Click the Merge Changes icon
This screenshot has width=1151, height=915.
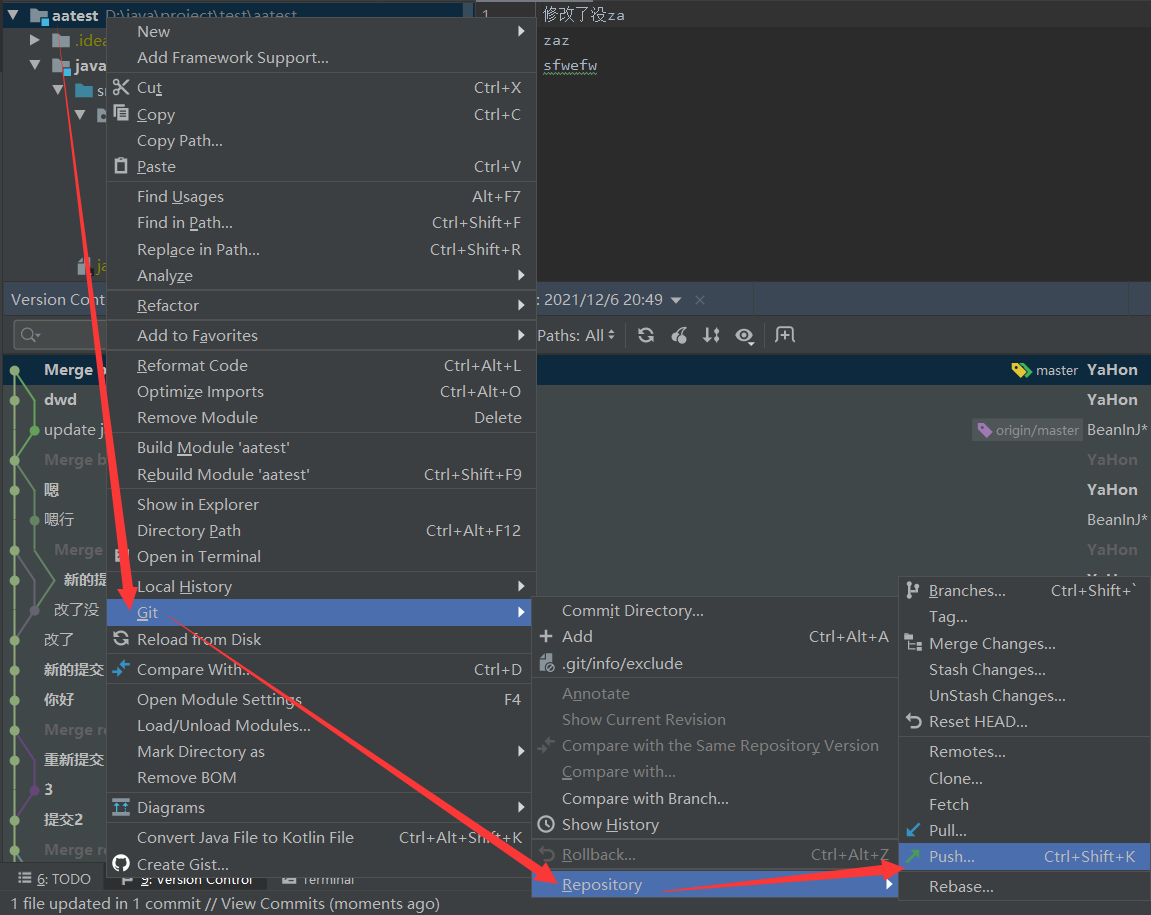[913, 643]
